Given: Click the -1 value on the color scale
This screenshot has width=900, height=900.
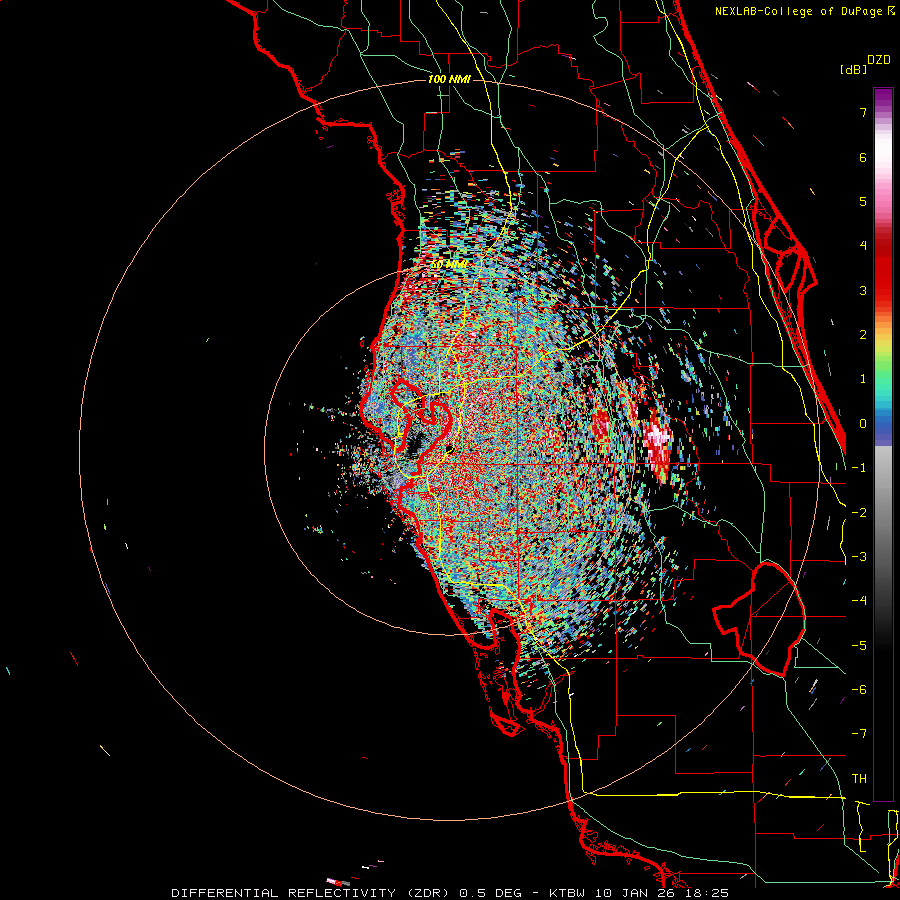Looking at the screenshot, I should click(859, 468).
